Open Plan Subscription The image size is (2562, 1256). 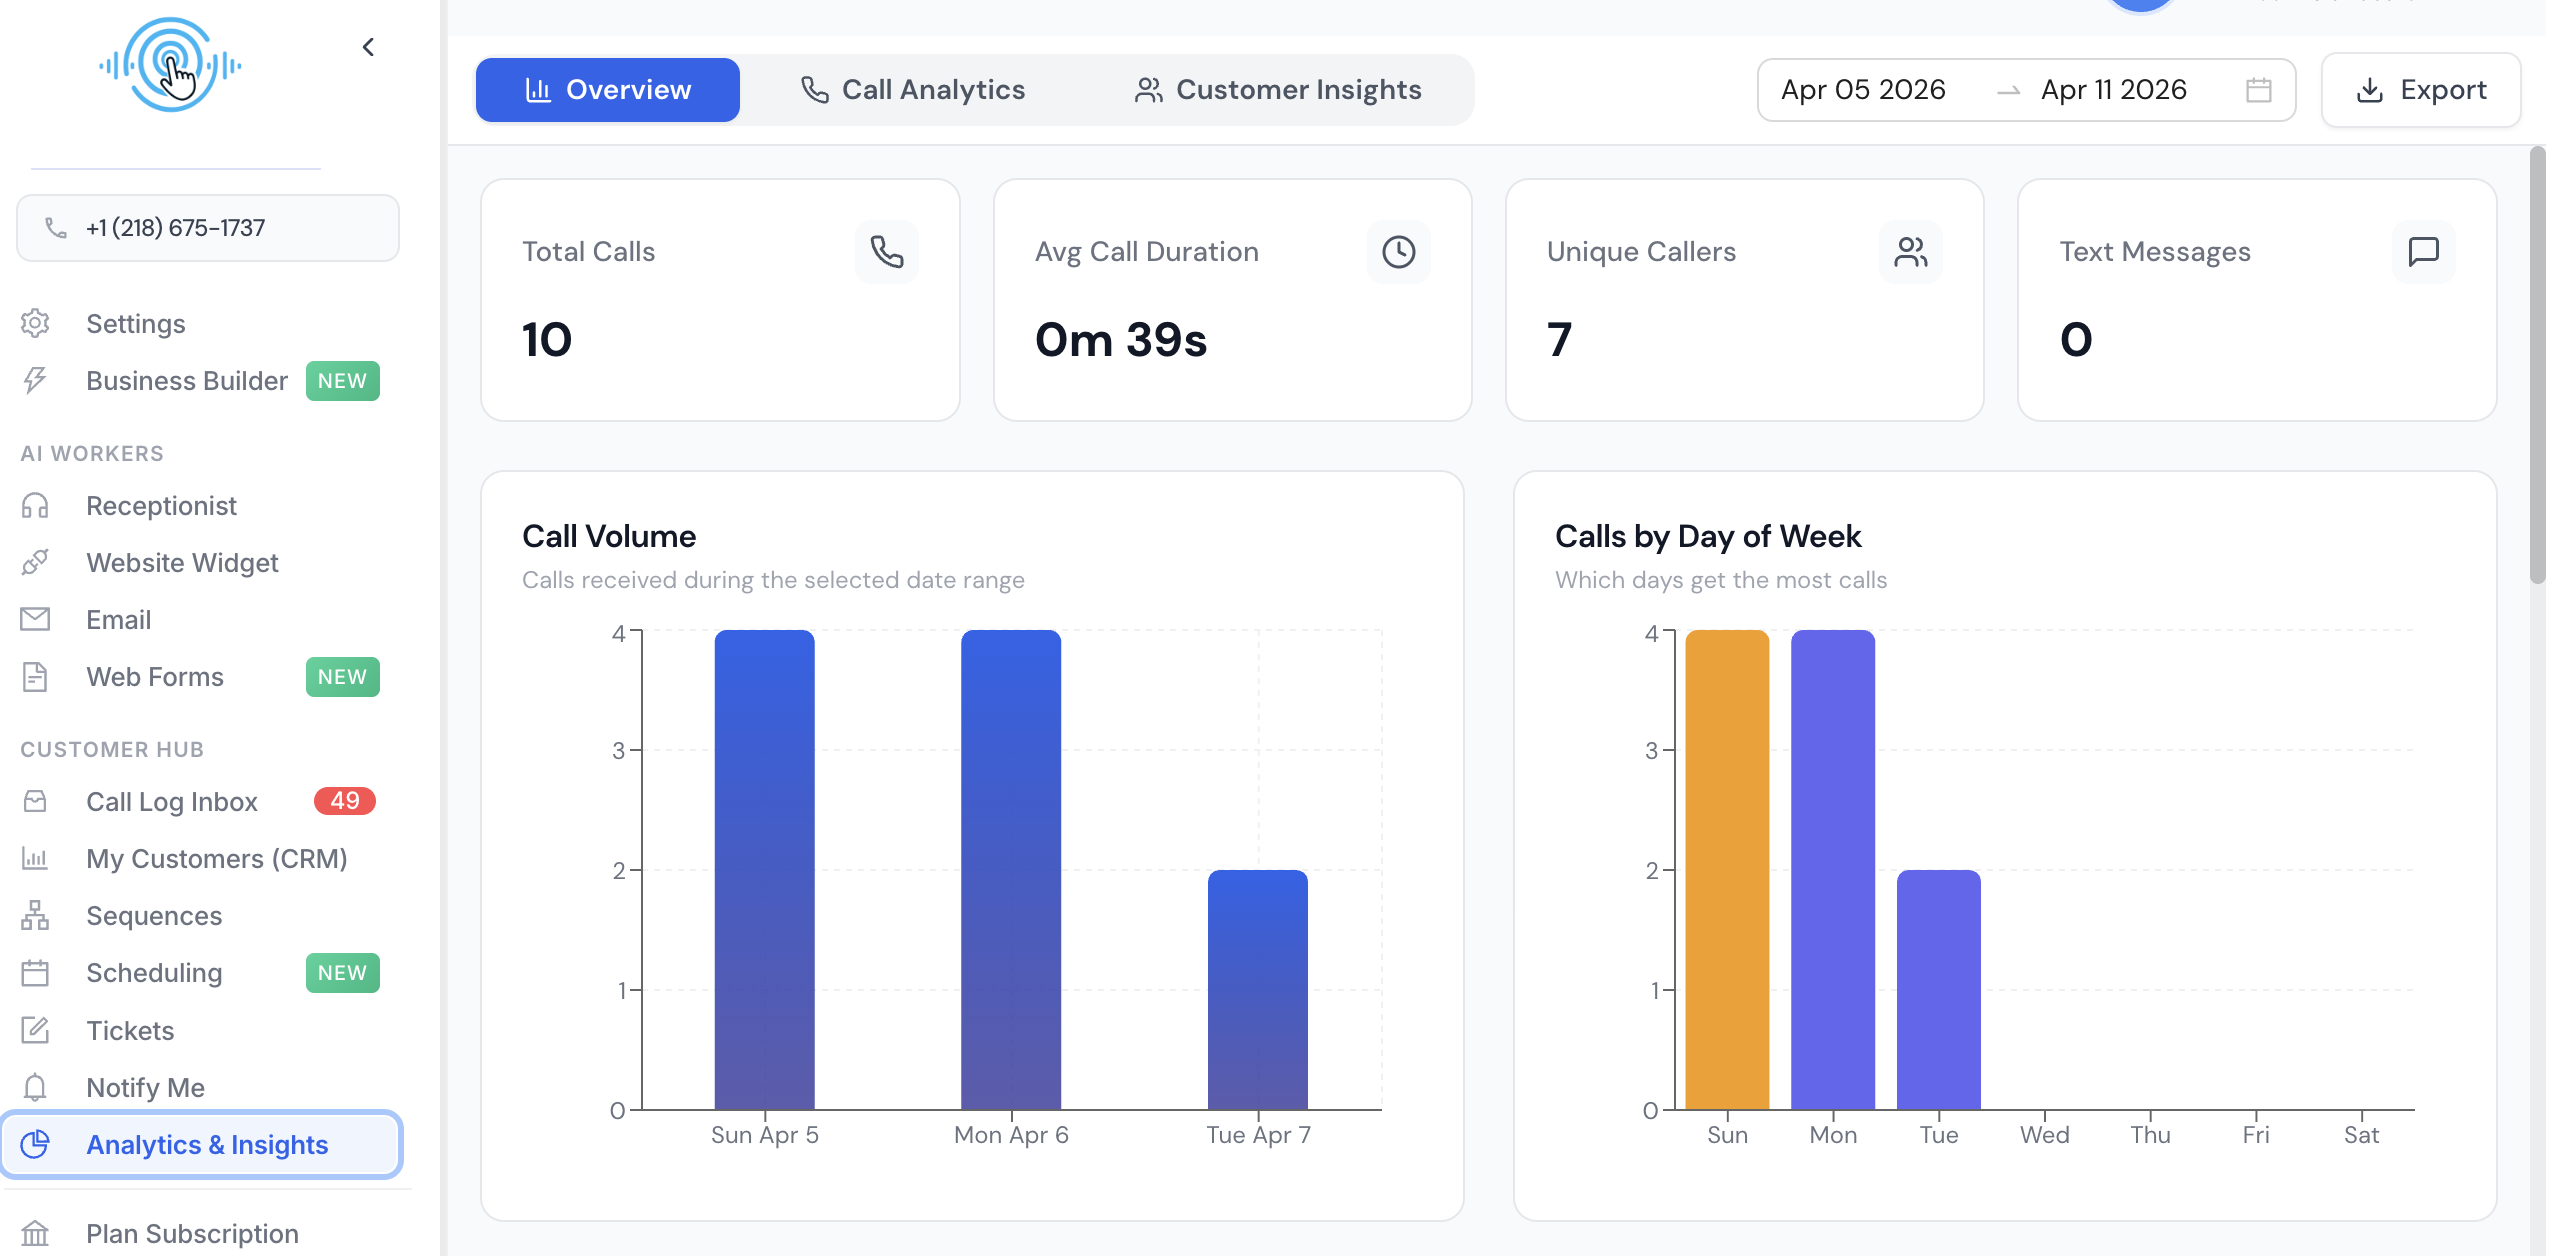[192, 1233]
